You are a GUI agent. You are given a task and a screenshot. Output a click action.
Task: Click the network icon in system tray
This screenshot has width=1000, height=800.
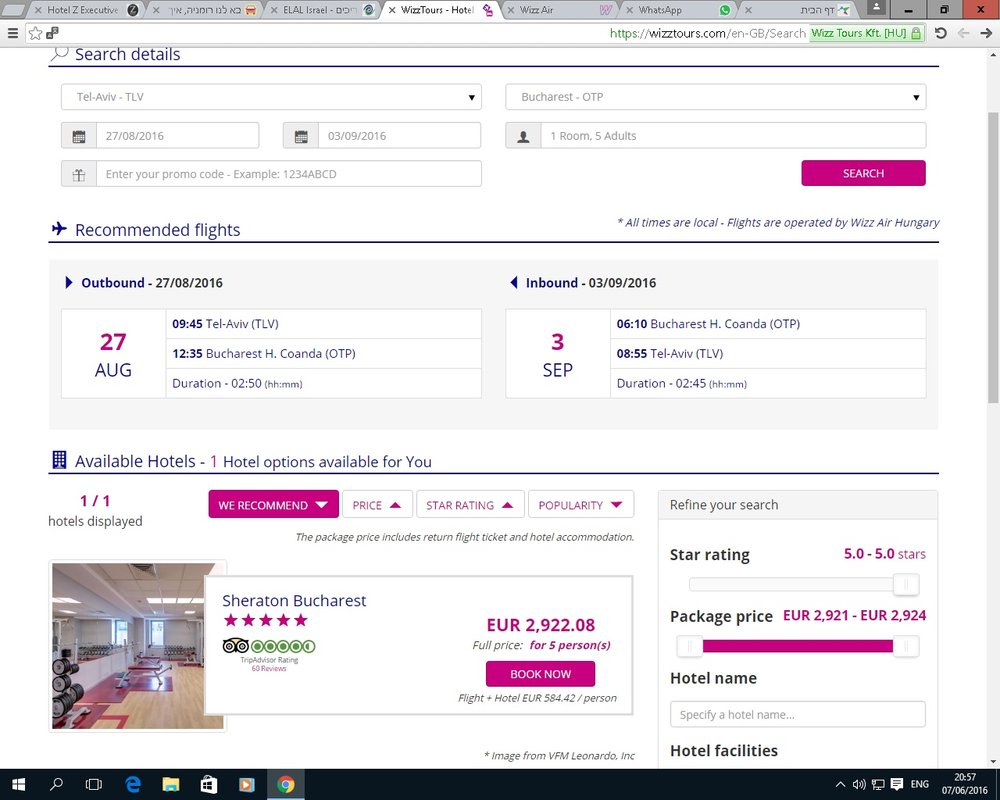(878, 784)
